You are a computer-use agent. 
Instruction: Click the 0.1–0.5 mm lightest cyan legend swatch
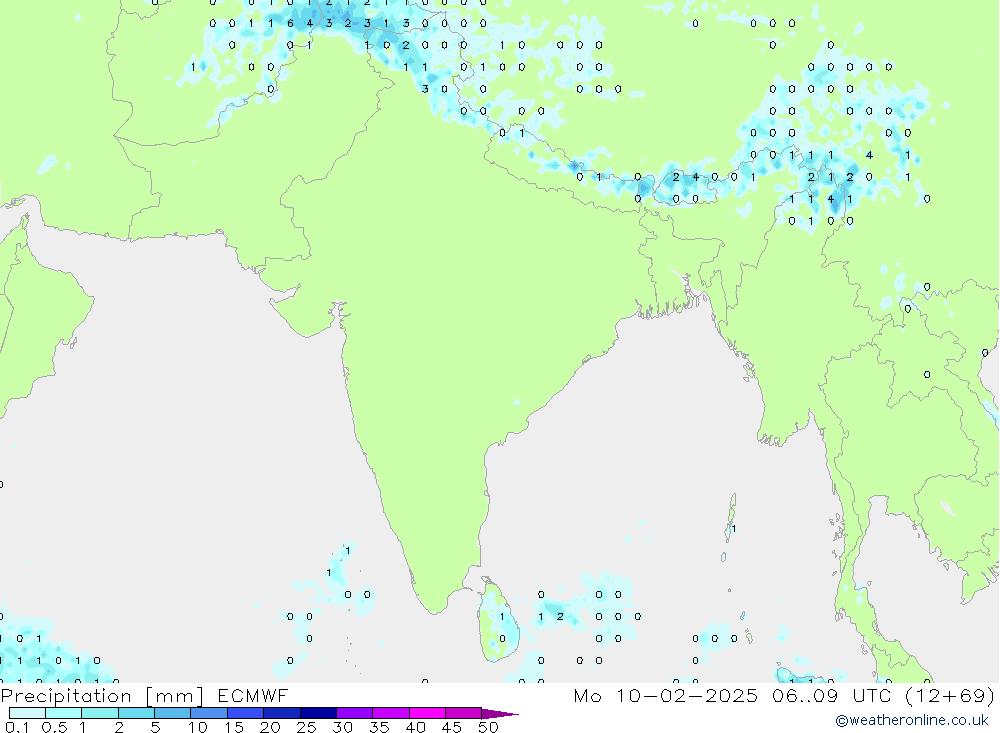pos(27,713)
